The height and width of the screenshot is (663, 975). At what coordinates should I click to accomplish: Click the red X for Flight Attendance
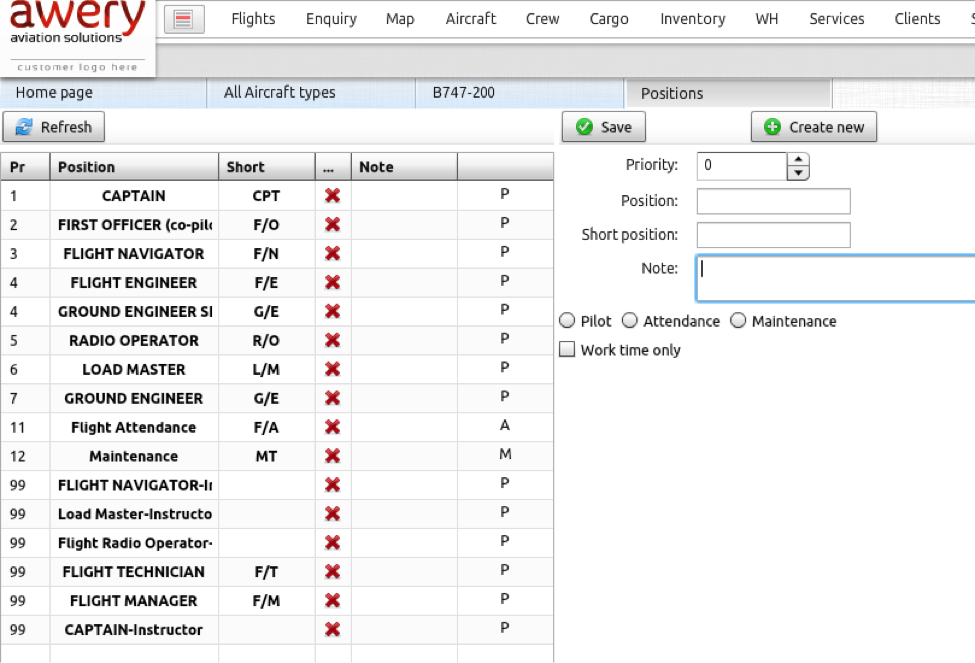pyautogui.click(x=332, y=428)
